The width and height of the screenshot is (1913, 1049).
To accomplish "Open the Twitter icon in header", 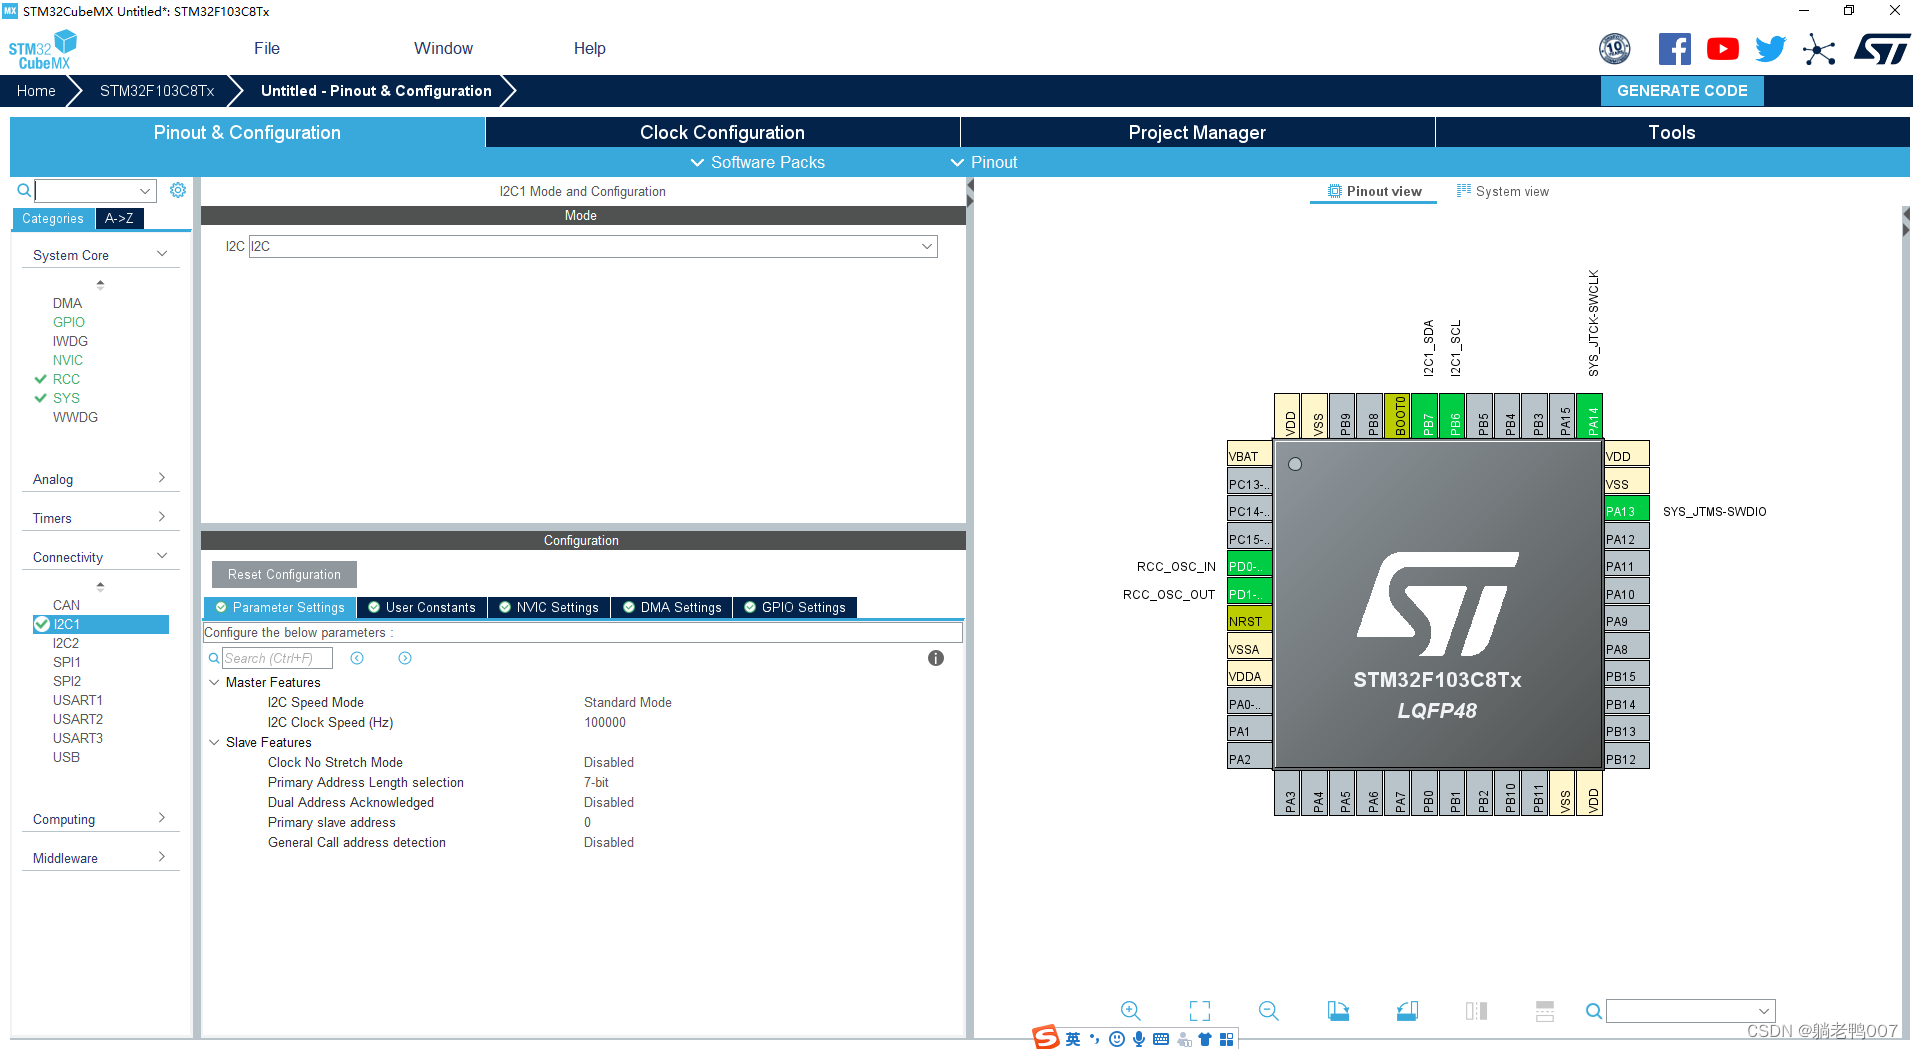I will click(x=1770, y=49).
